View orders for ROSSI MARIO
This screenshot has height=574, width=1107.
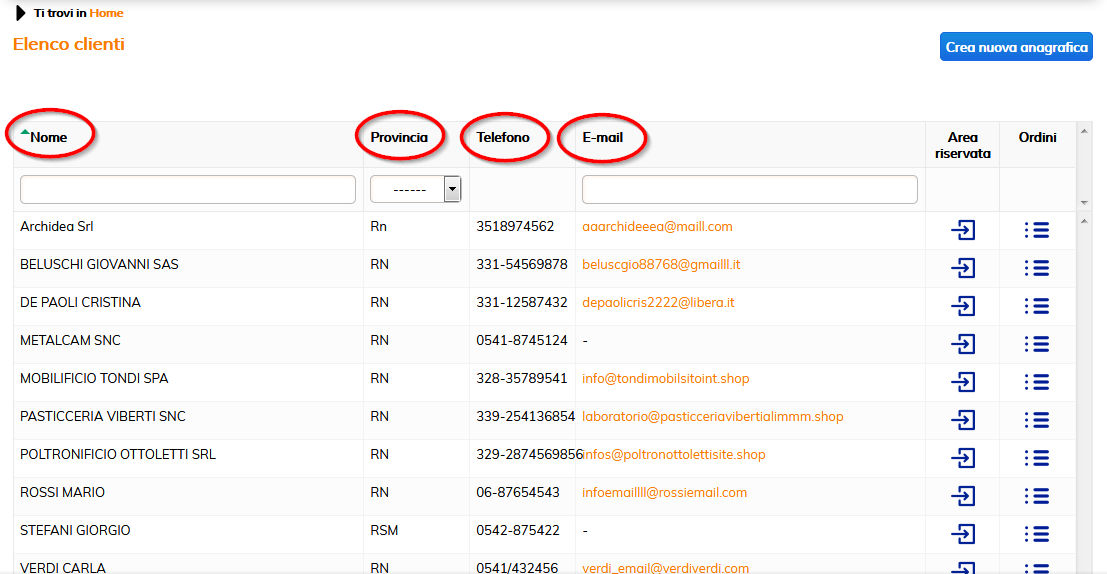click(1037, 496)
